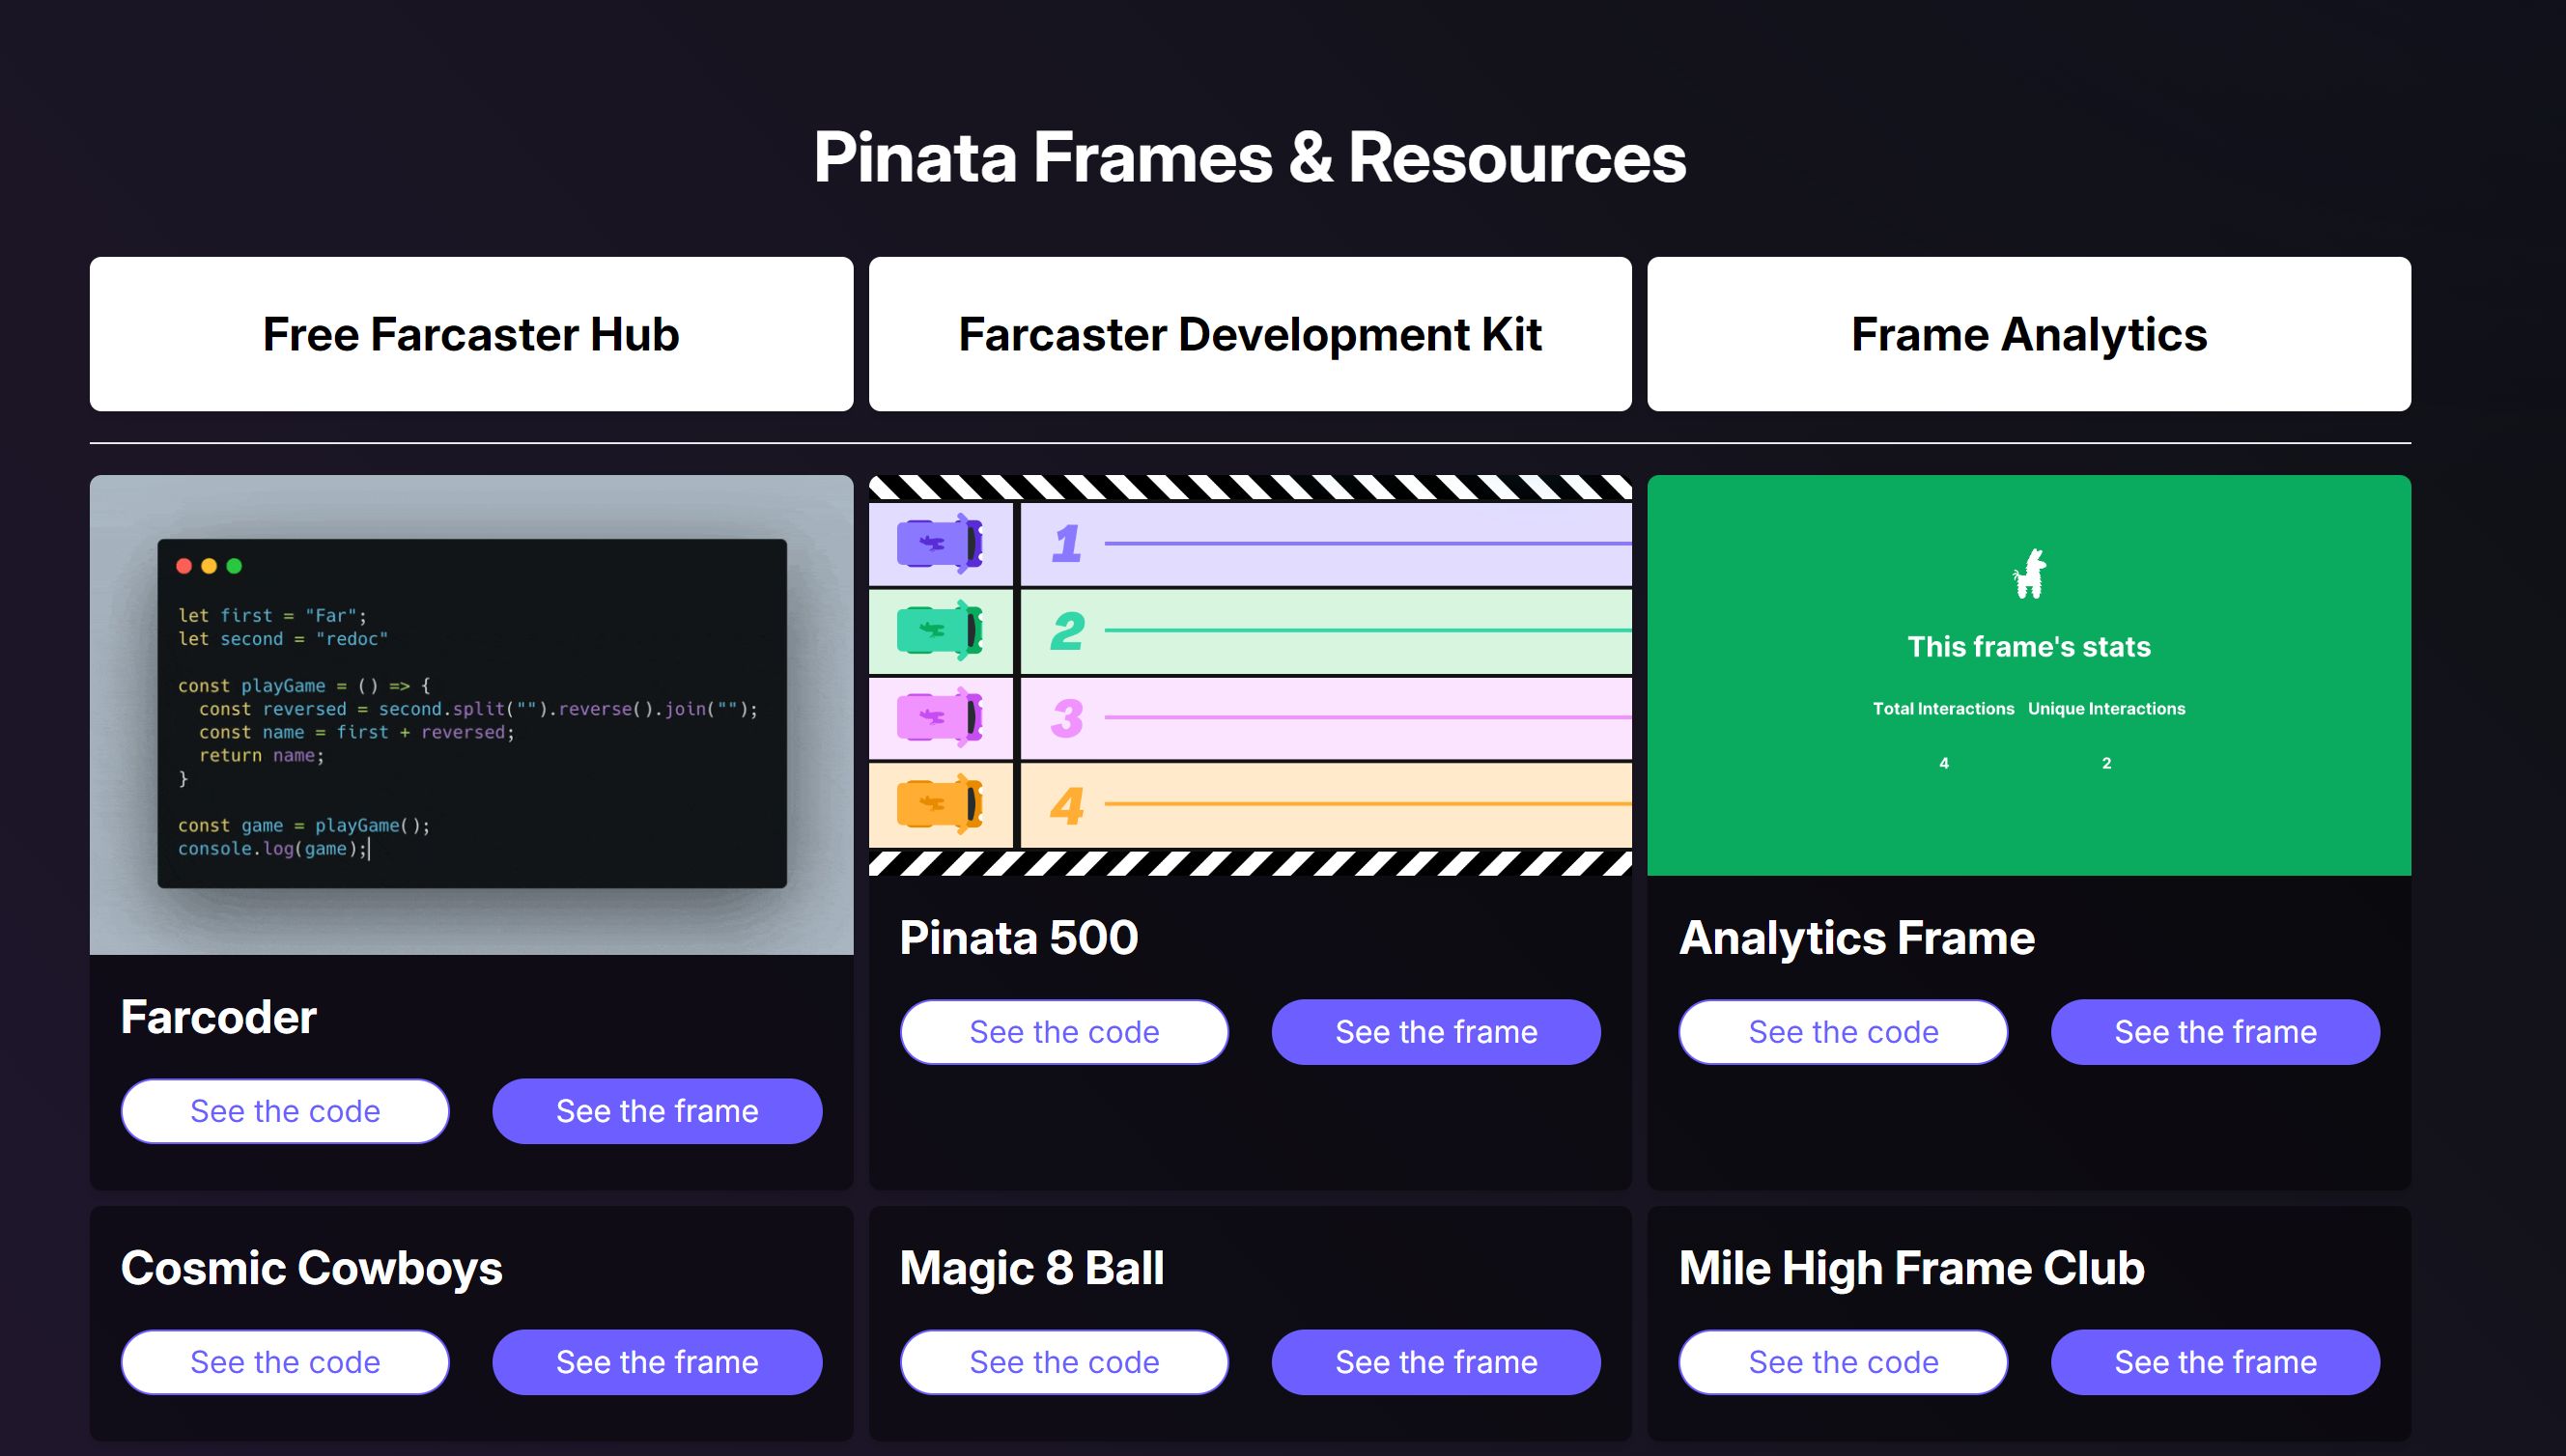This screenshot has width=2566, height=1456.
Task: Click the Pinata Frames & Resources heading
Action: [1250, 158]
